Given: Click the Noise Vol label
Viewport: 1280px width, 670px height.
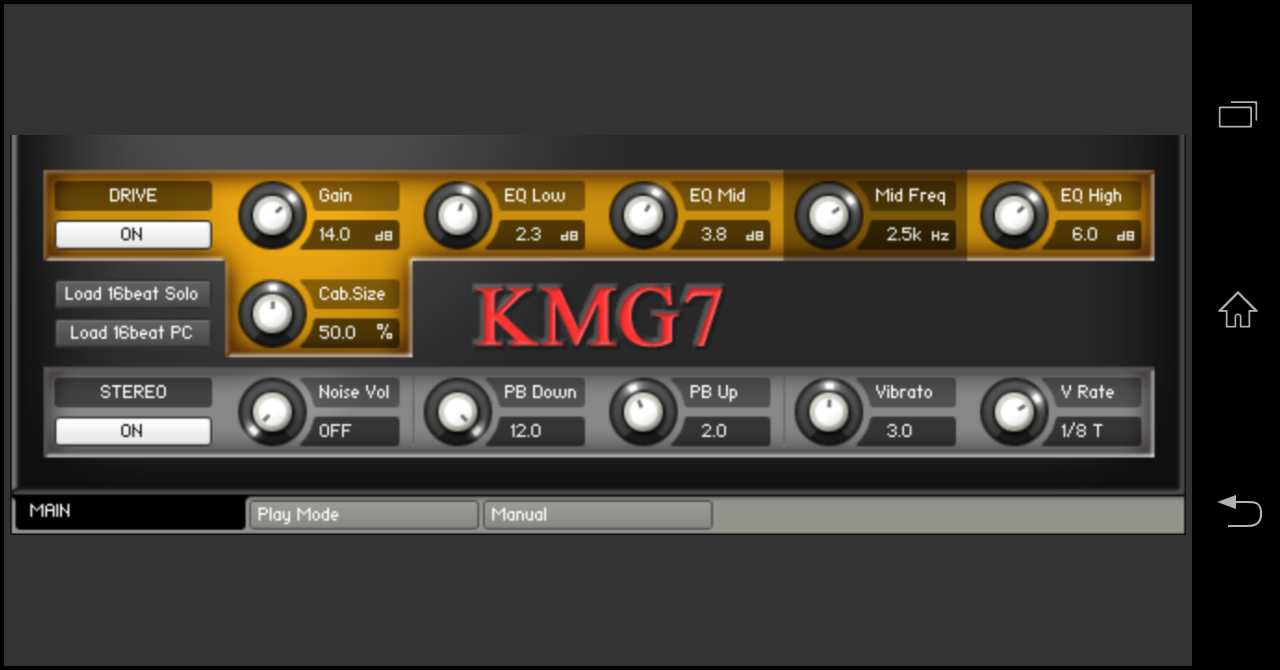Looking at the screenshot, I should pyautogui.click(x=355, y=392).
